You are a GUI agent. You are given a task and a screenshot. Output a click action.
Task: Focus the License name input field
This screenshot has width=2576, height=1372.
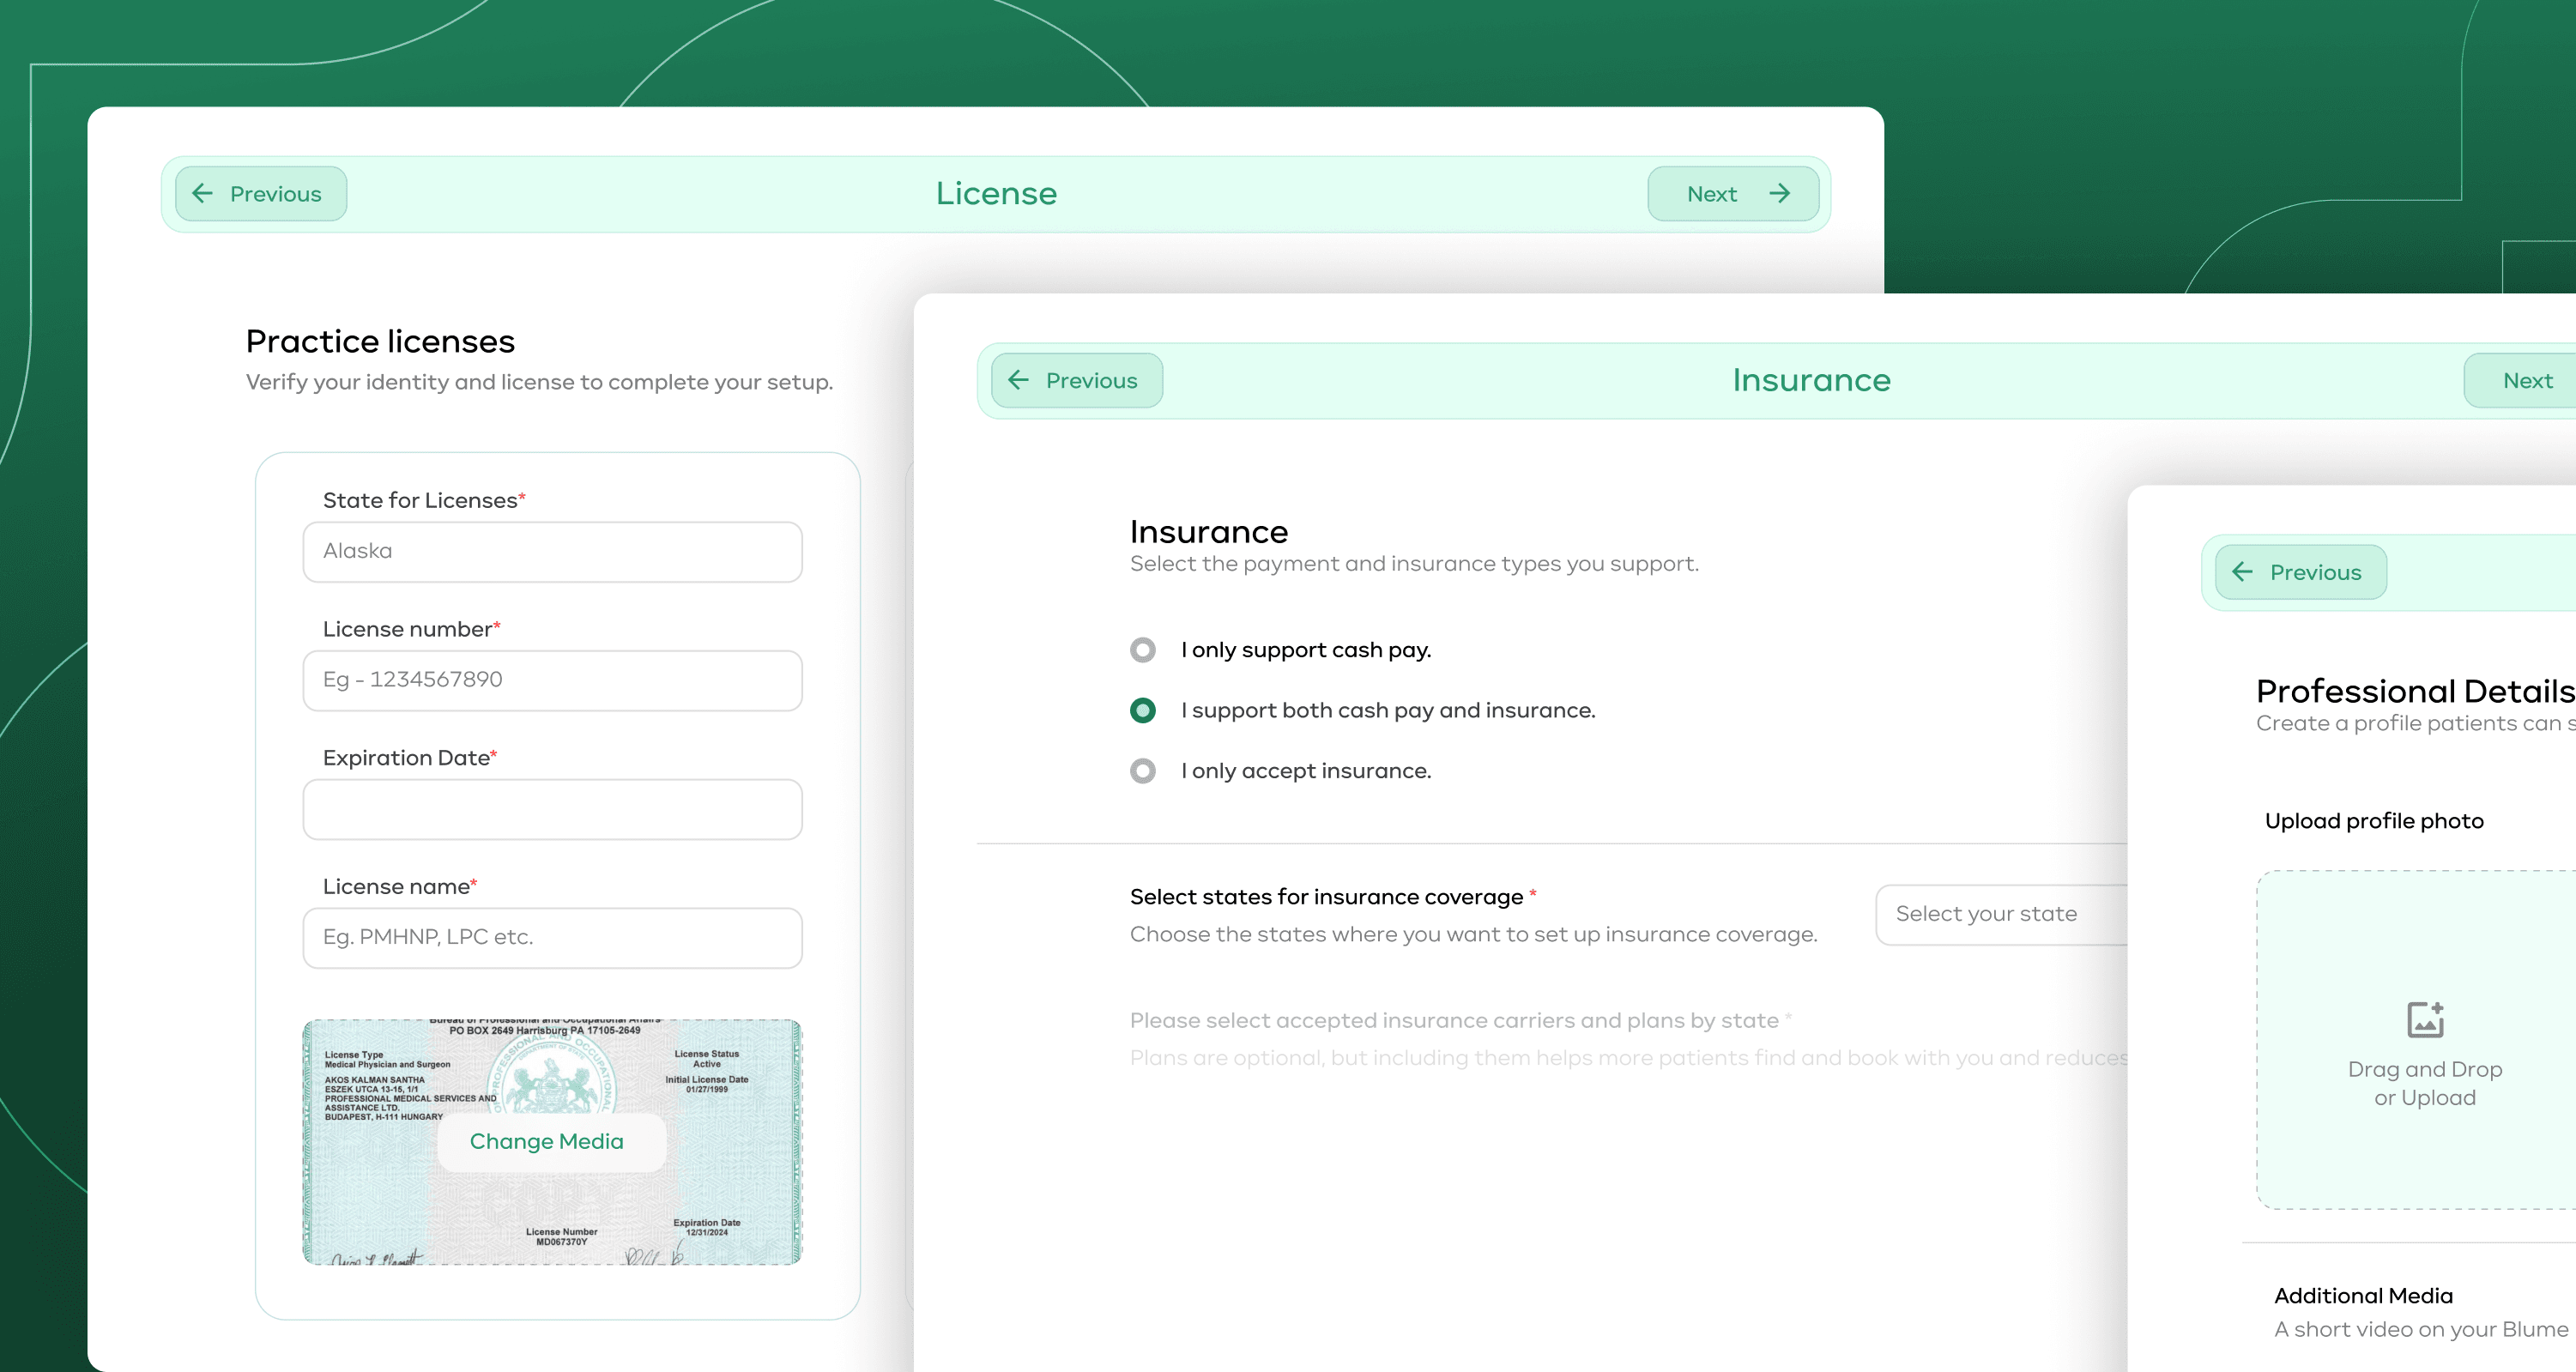point(552,938)
